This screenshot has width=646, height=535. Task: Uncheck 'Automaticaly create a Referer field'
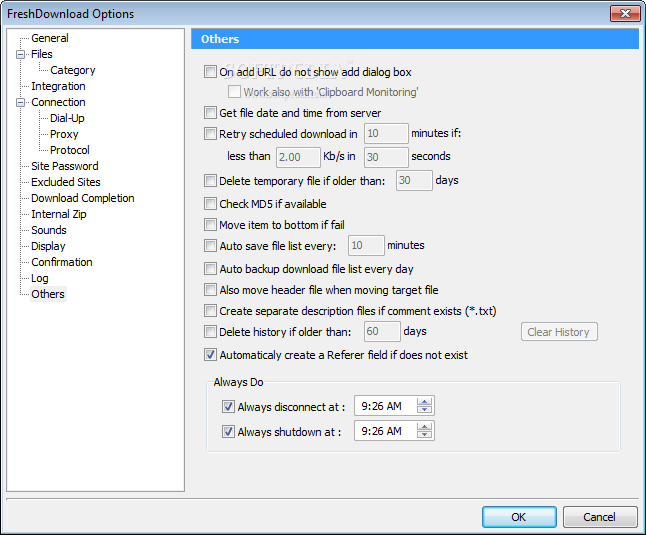(x=210, y=355)
